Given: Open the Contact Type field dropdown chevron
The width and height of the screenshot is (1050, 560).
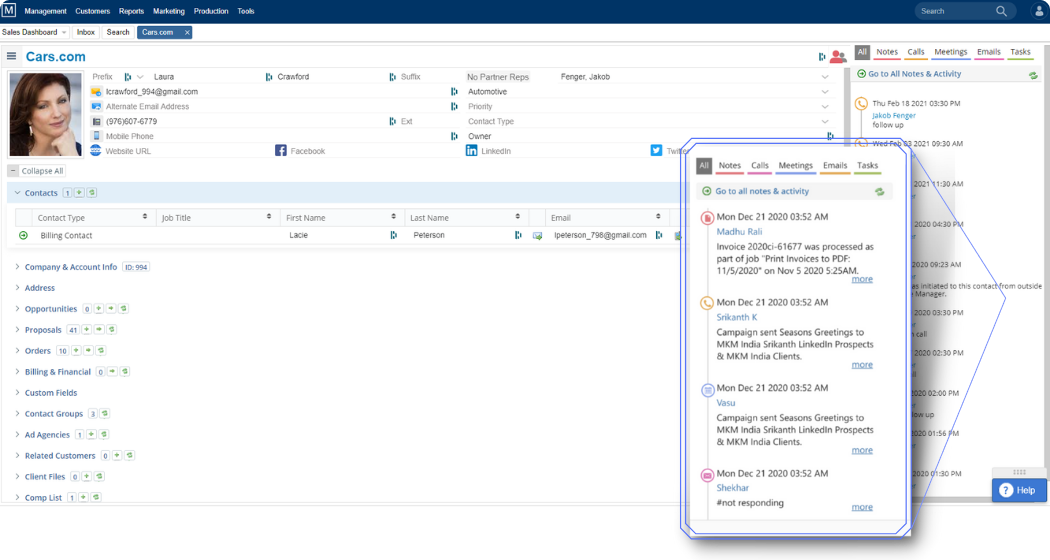Looking at the screenshot, I should (825, 121).
